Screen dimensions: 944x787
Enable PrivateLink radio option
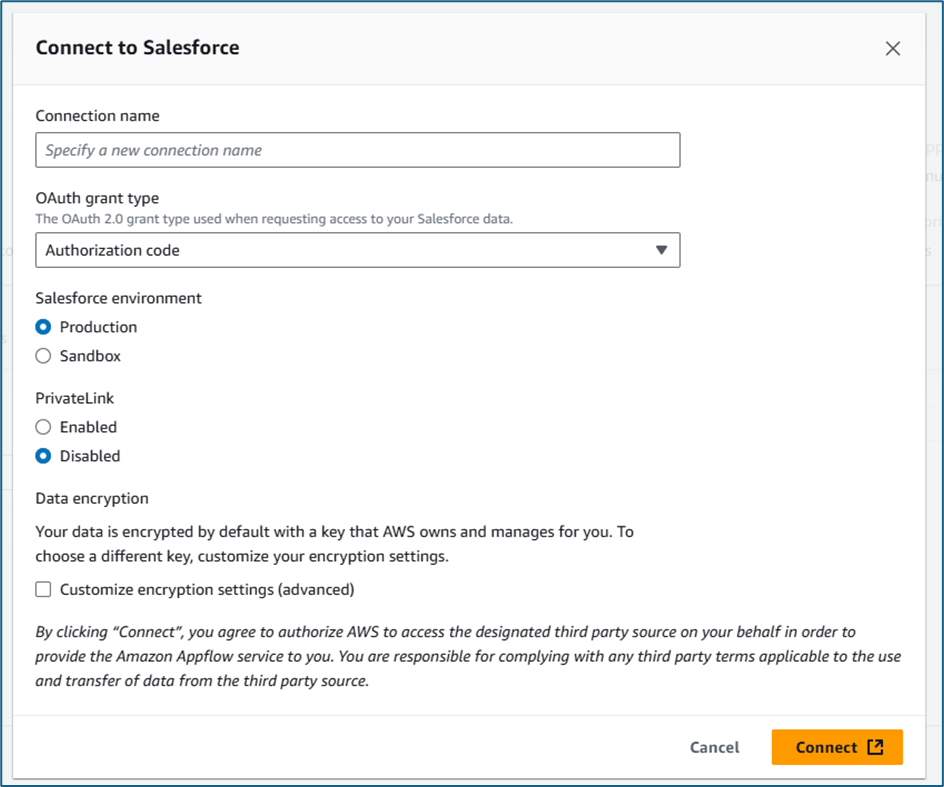pyautogui.click(x=43, y=427)
